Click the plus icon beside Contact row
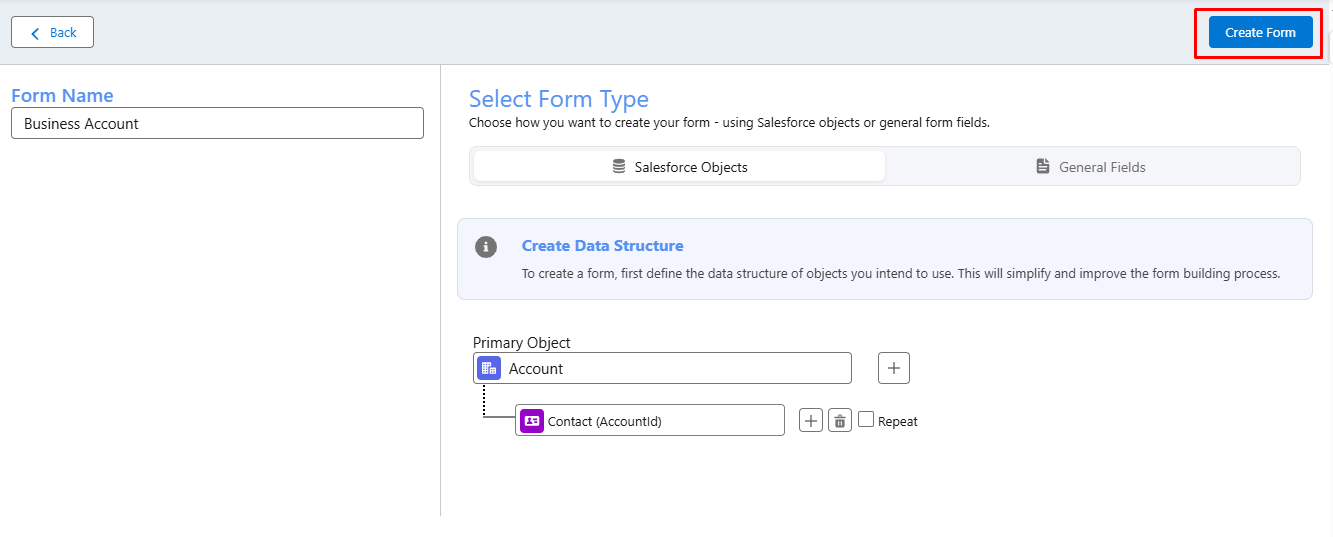Image resolution: width=1333 pixels, height=537 pixels. (x=811, y=421)
